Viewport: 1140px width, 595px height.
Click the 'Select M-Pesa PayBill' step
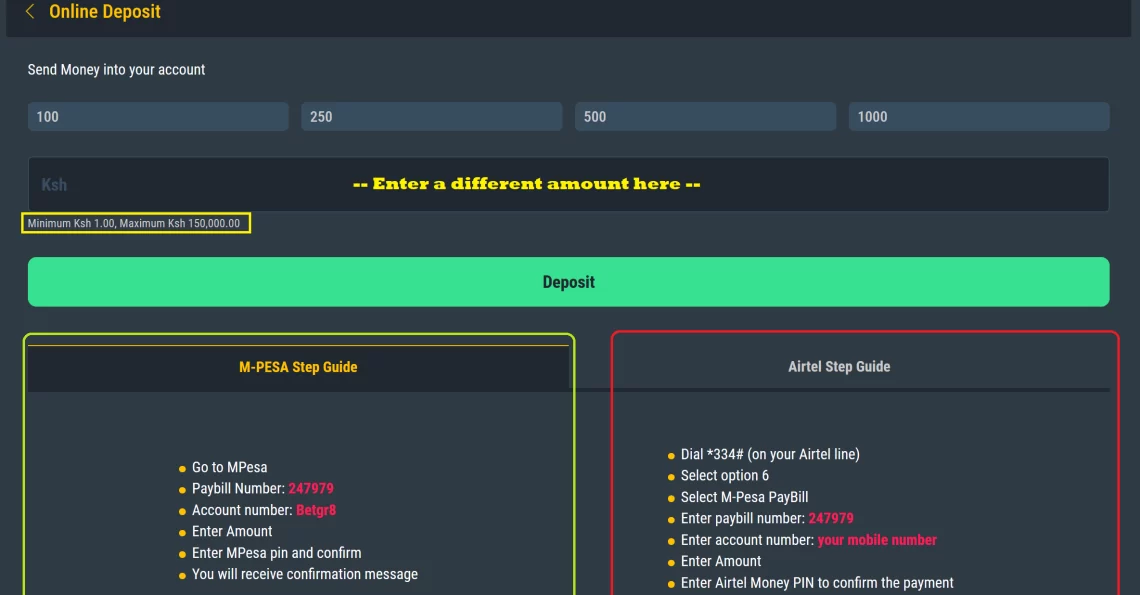click(744, 497)
